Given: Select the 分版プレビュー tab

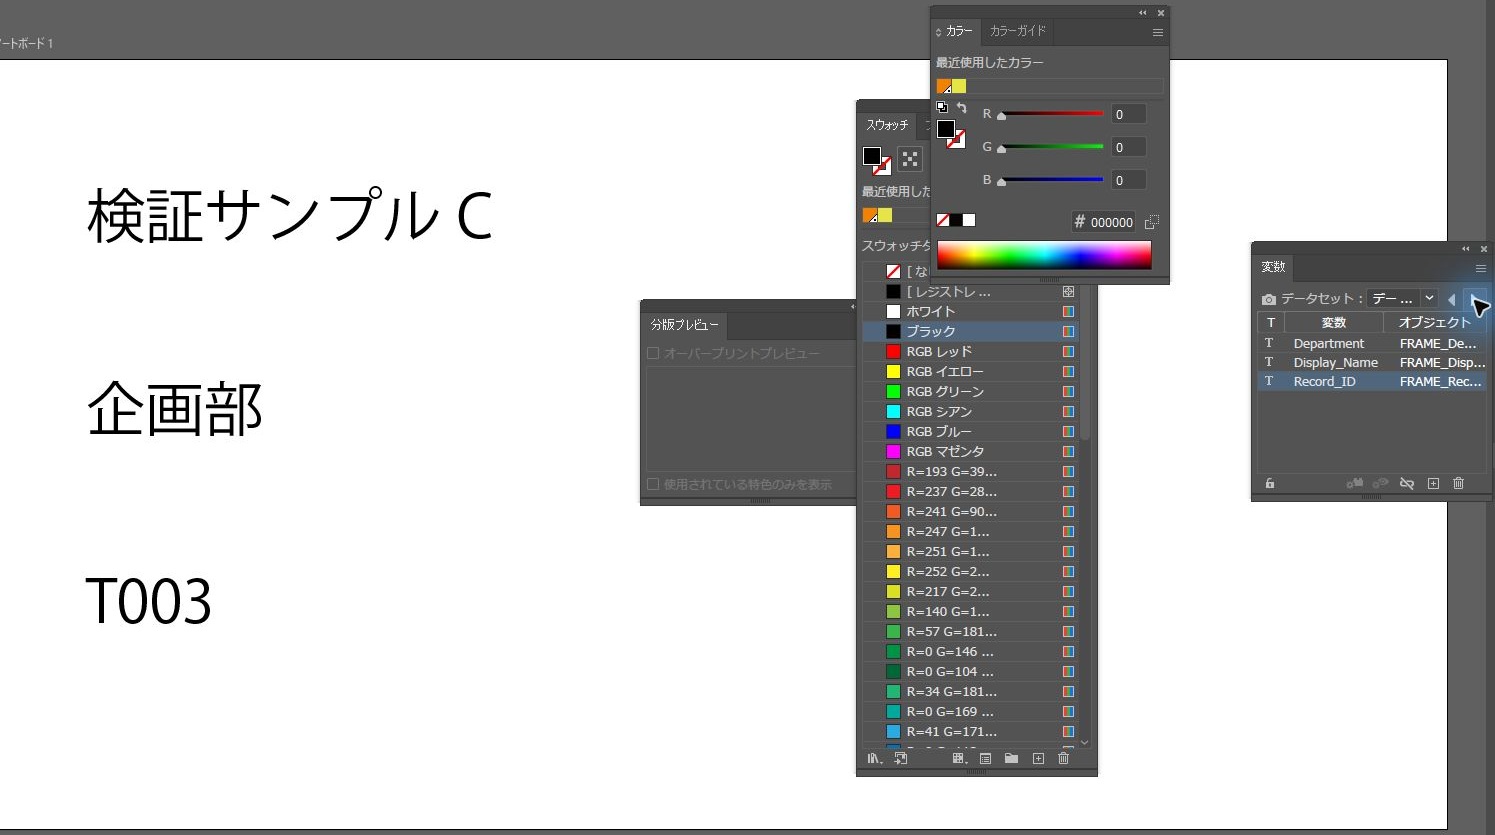Looking at the screenshot, I should [x=684, y=325].
